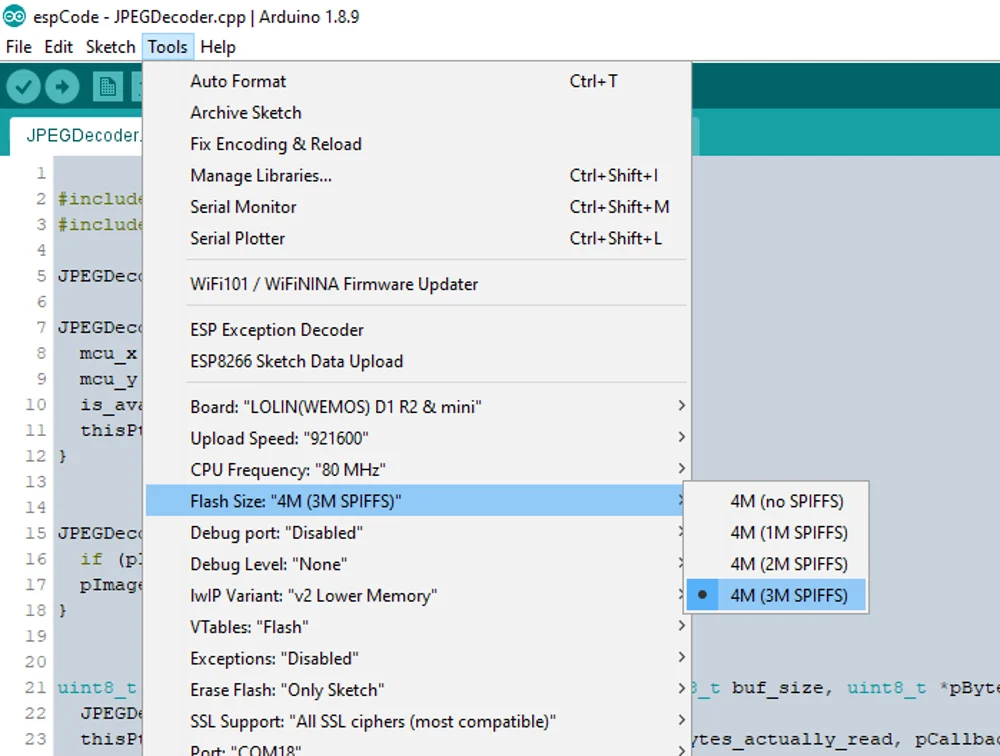Click the New sketch document icon

tap(108, 87)
